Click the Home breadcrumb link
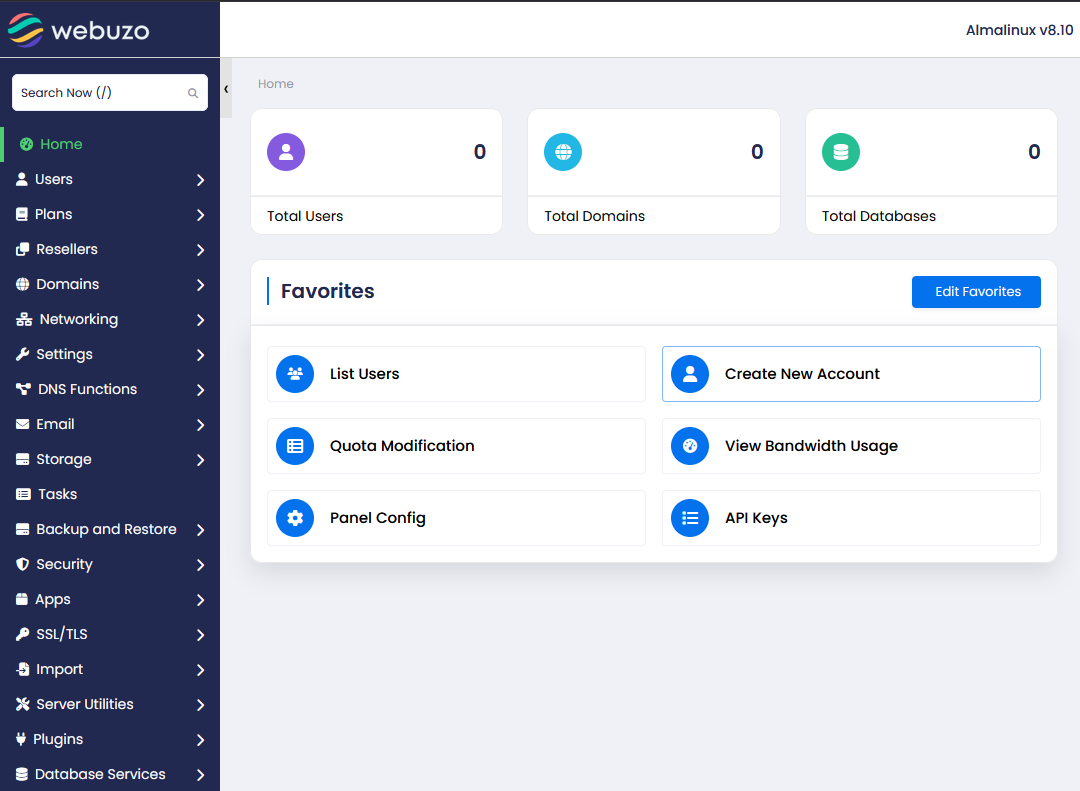 (276, 84)
